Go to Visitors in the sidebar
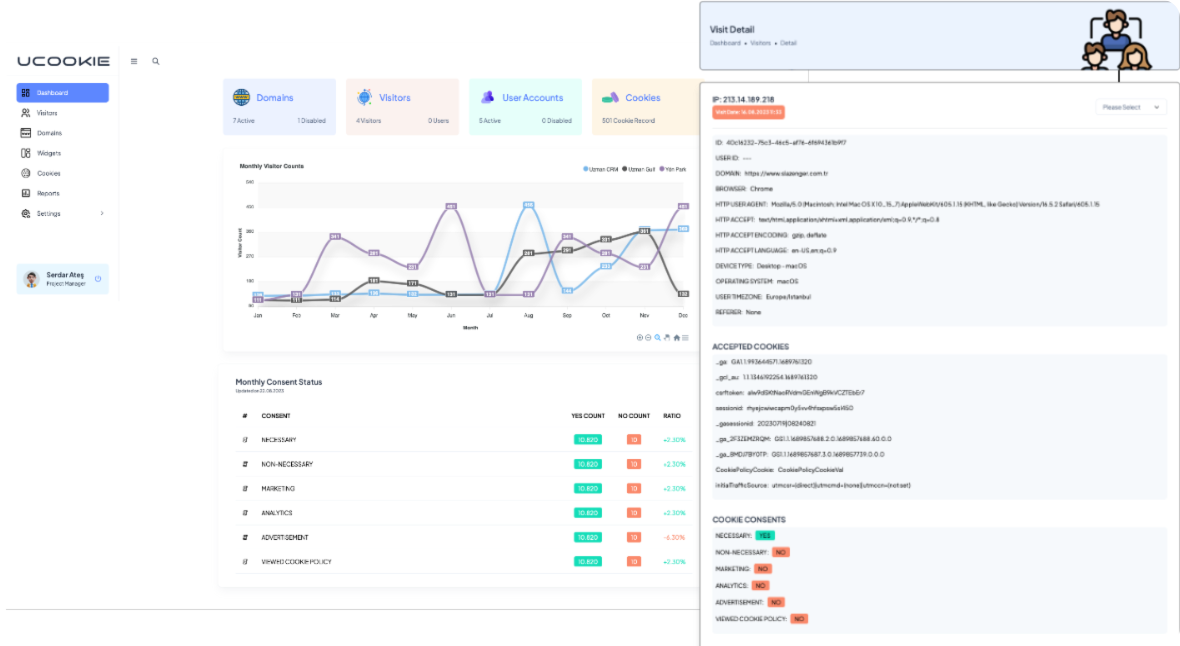This screenshot has height=646, width=1180. tap(47, 113)
